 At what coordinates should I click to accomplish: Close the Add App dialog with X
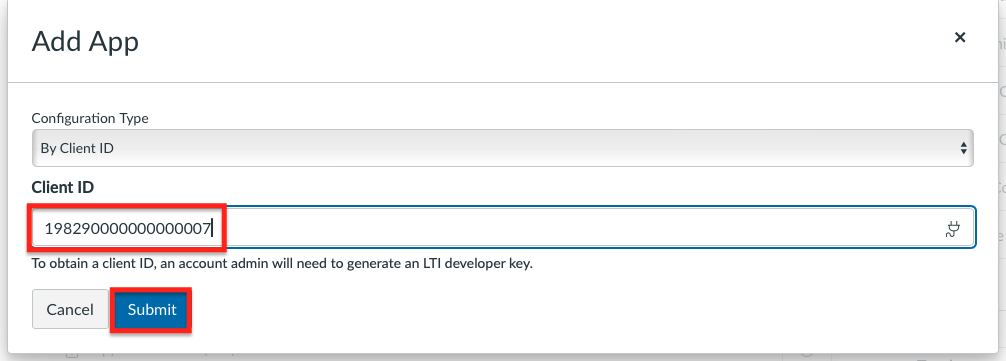coord(960,37)
